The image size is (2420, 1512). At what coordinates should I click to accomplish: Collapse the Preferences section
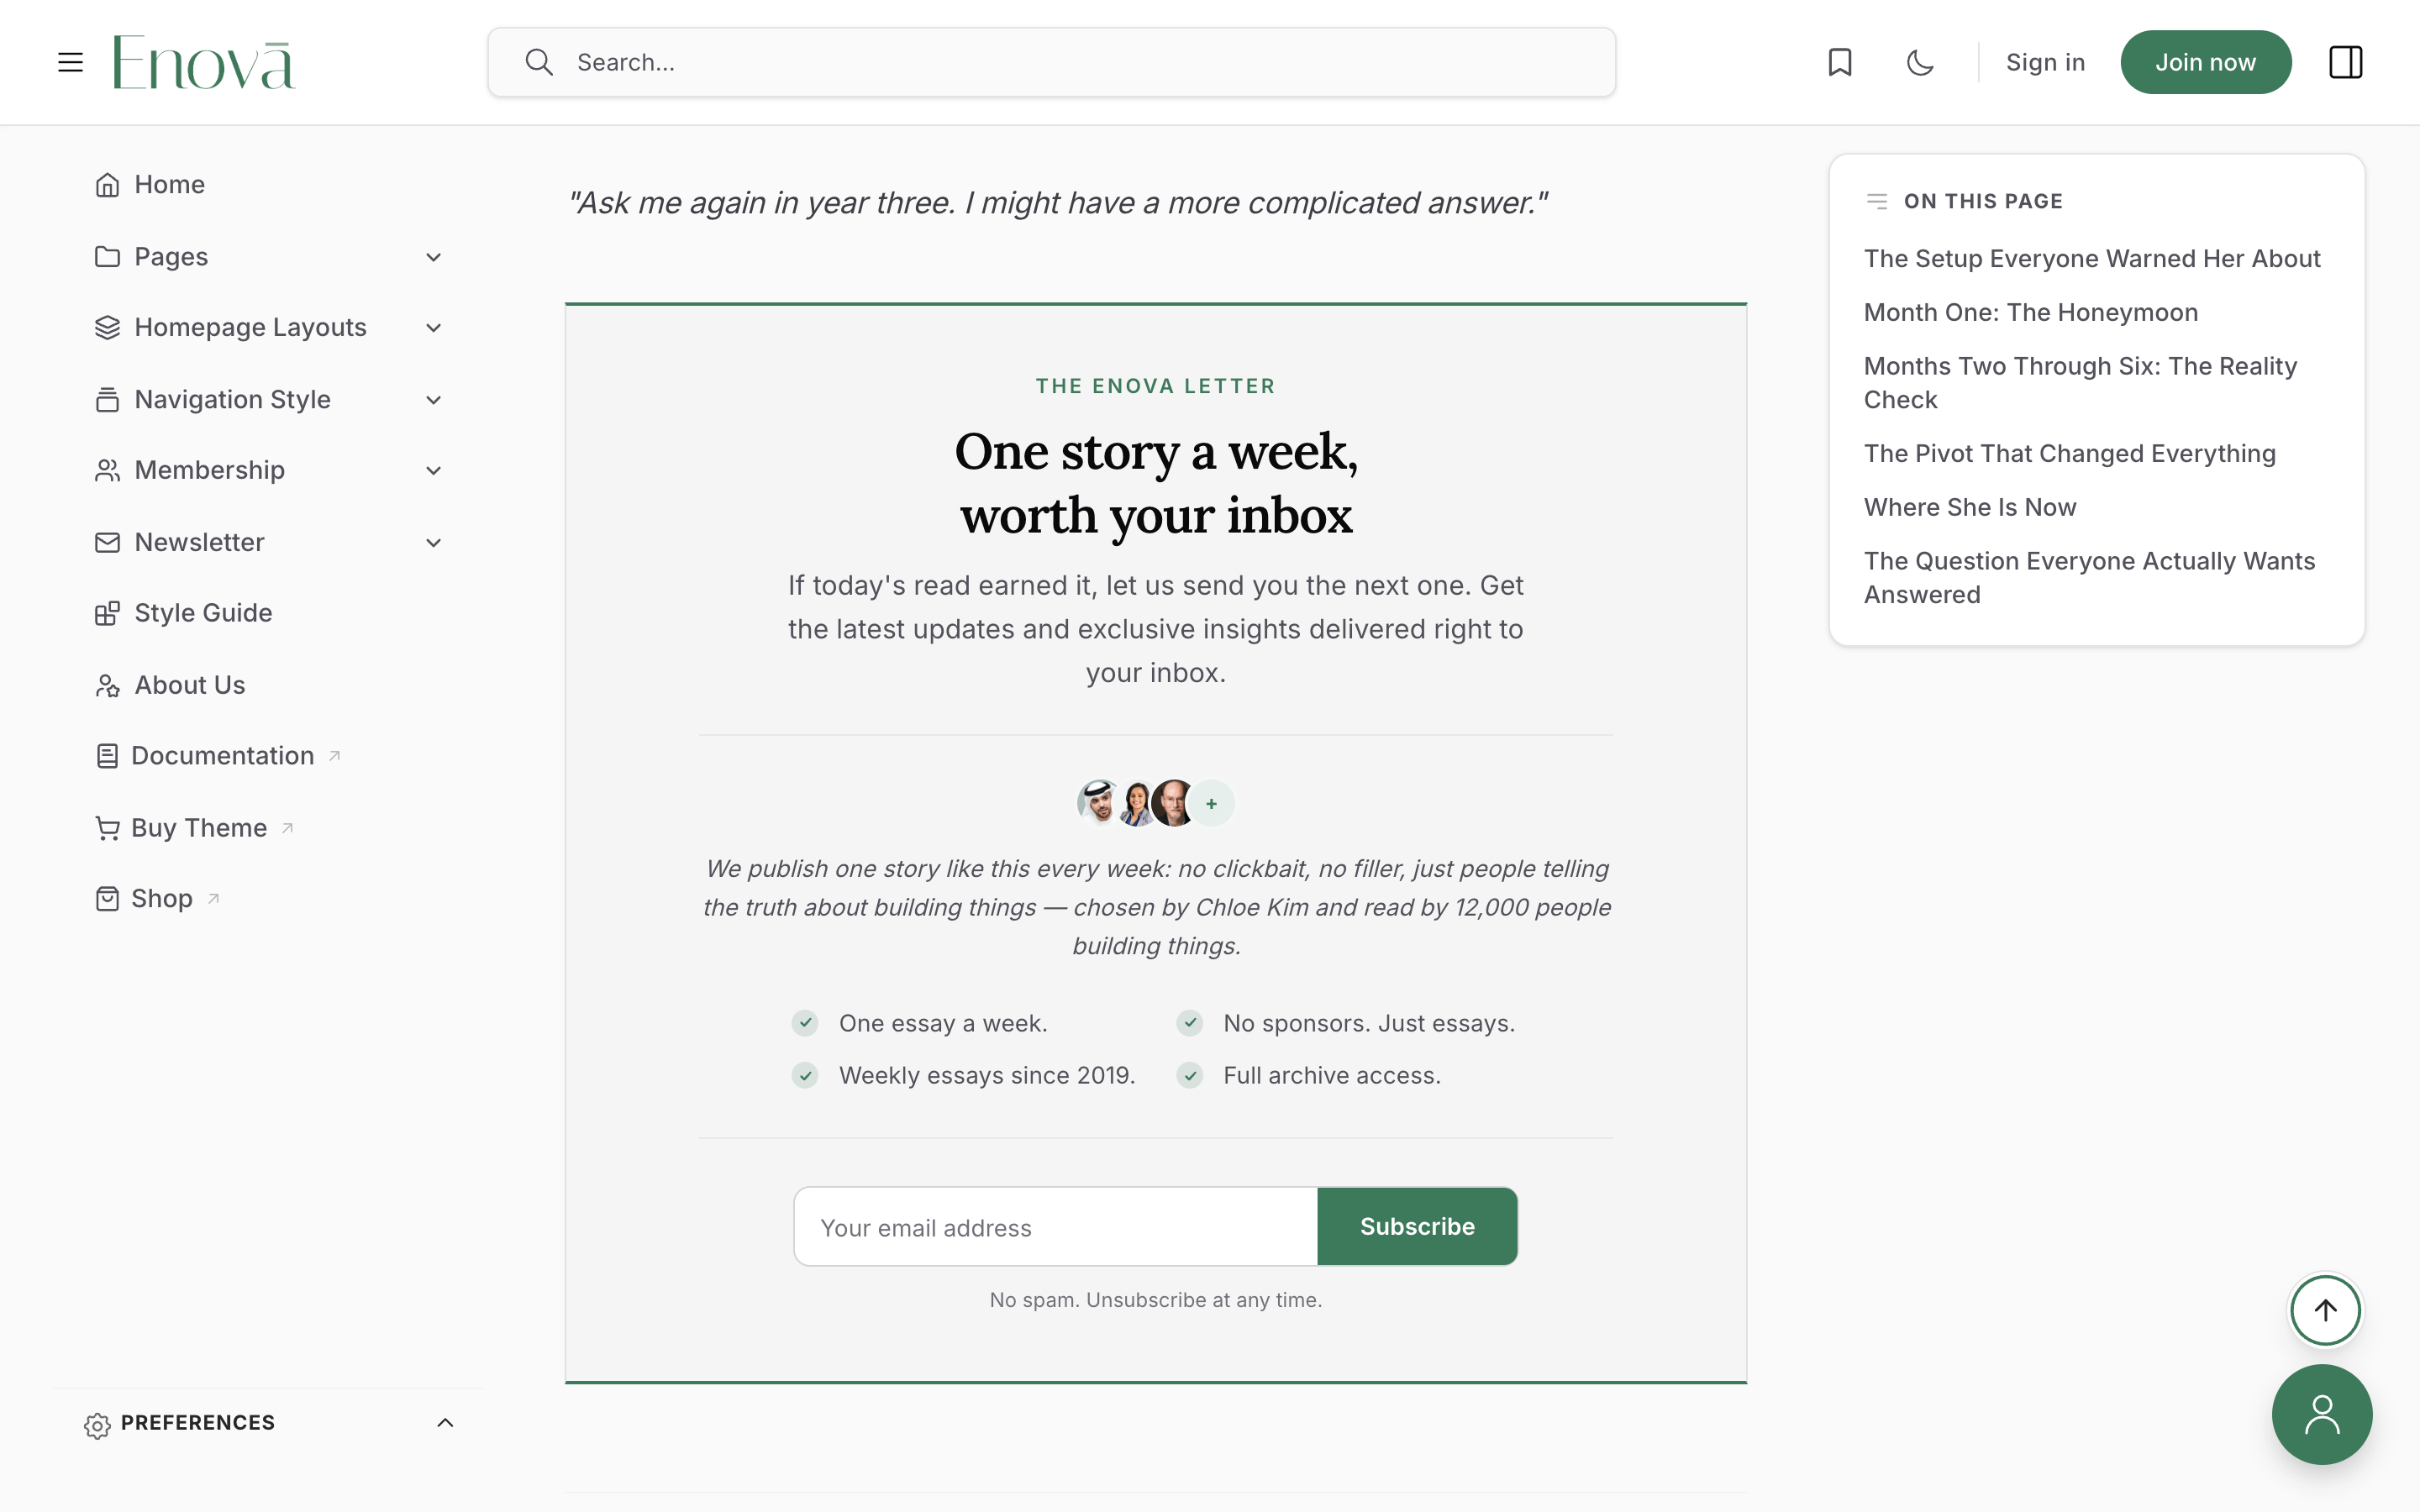[445, 1422]
